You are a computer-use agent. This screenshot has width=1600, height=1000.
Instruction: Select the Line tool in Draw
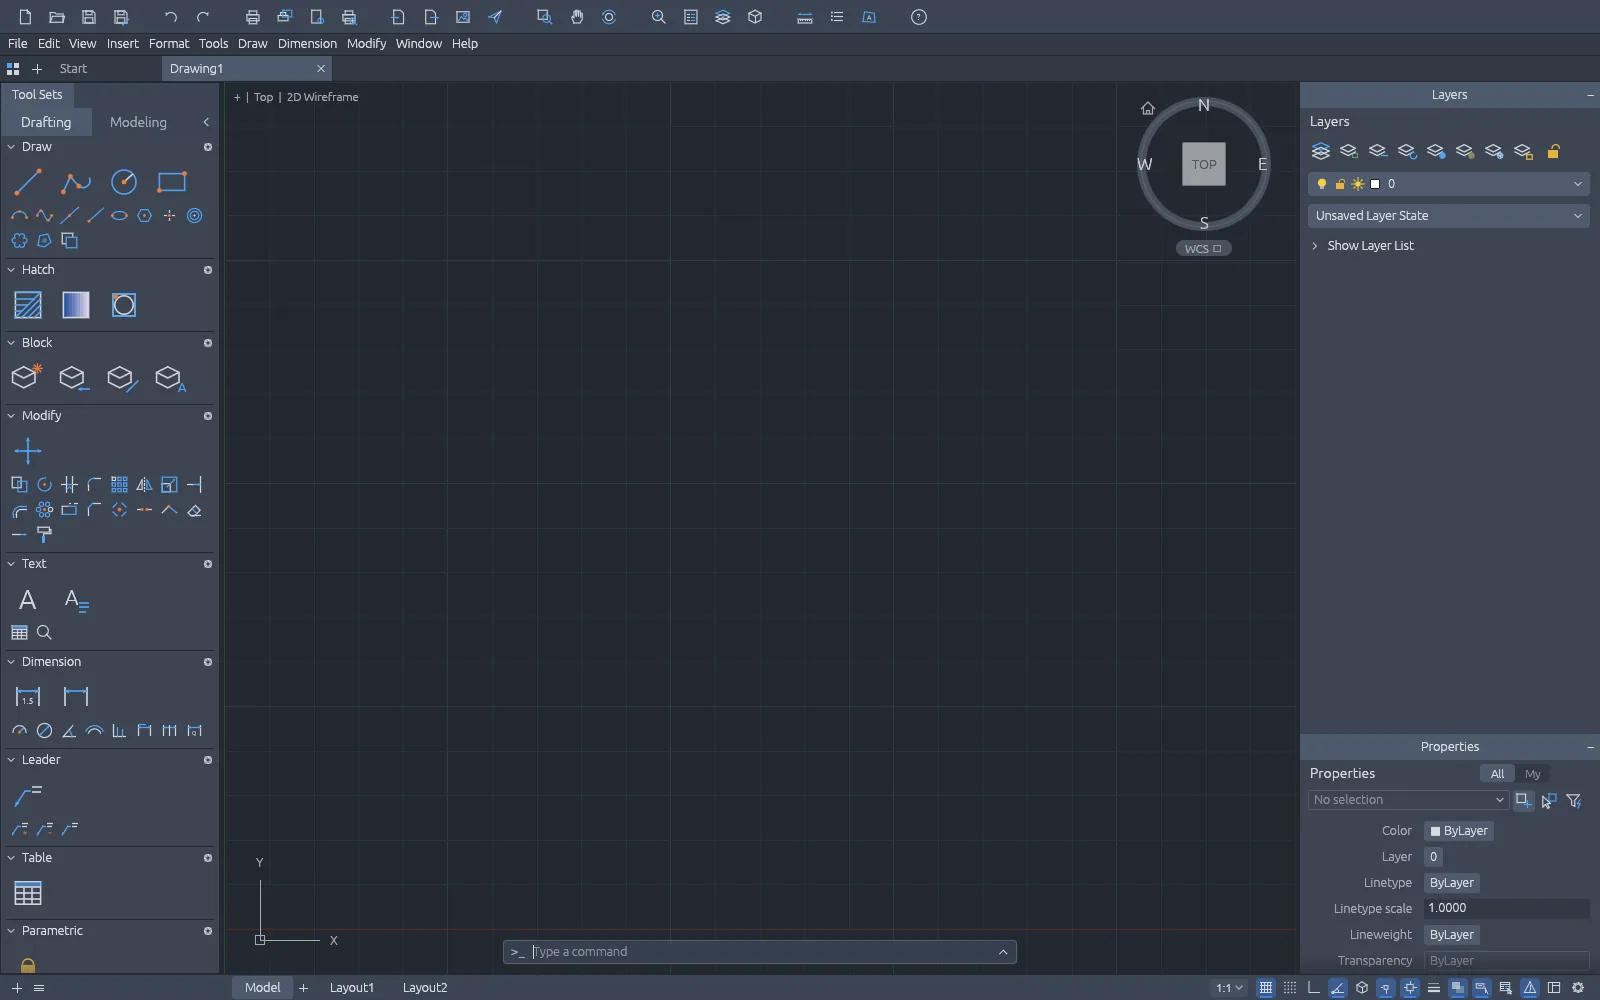[x=28, y=182]
